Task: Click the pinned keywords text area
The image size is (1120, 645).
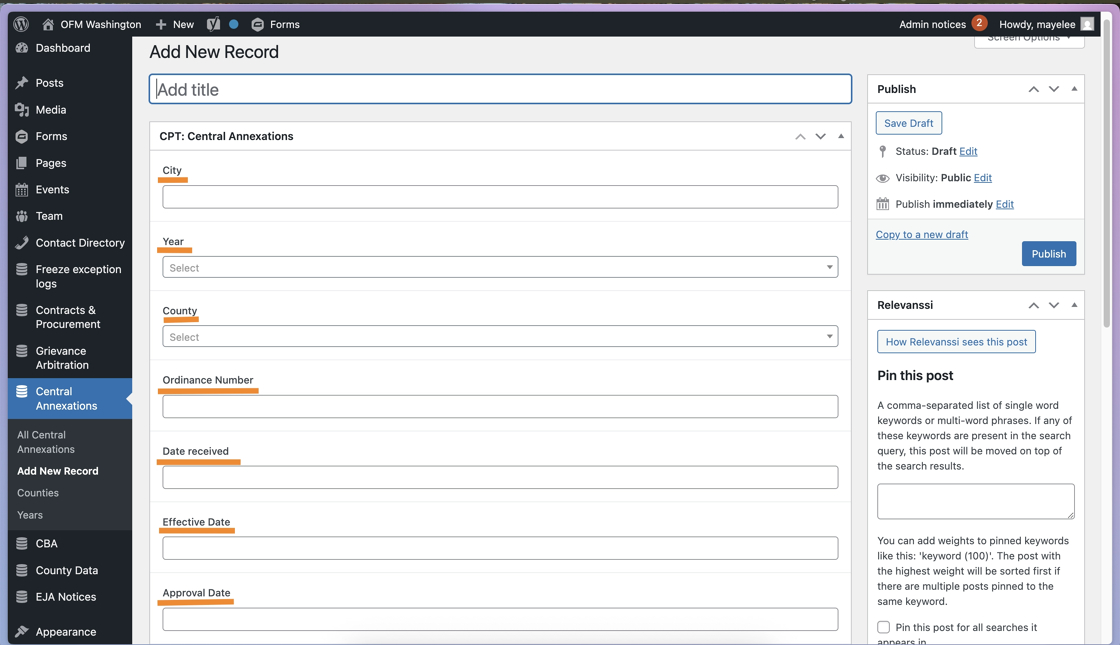Action: [976, 501]
